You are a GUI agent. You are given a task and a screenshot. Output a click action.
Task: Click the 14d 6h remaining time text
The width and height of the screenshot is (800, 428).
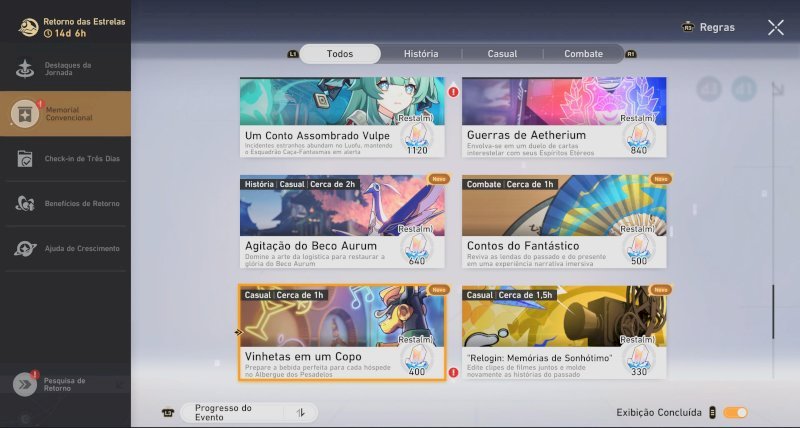(x=70, y=34)
